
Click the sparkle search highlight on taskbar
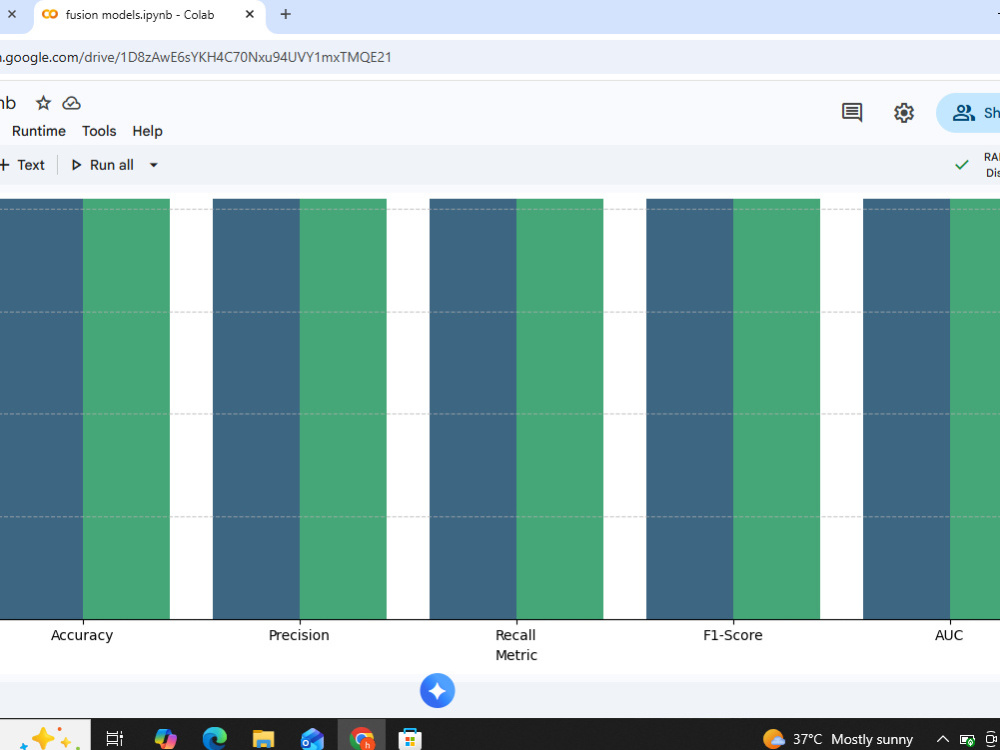tap(46, 737)
